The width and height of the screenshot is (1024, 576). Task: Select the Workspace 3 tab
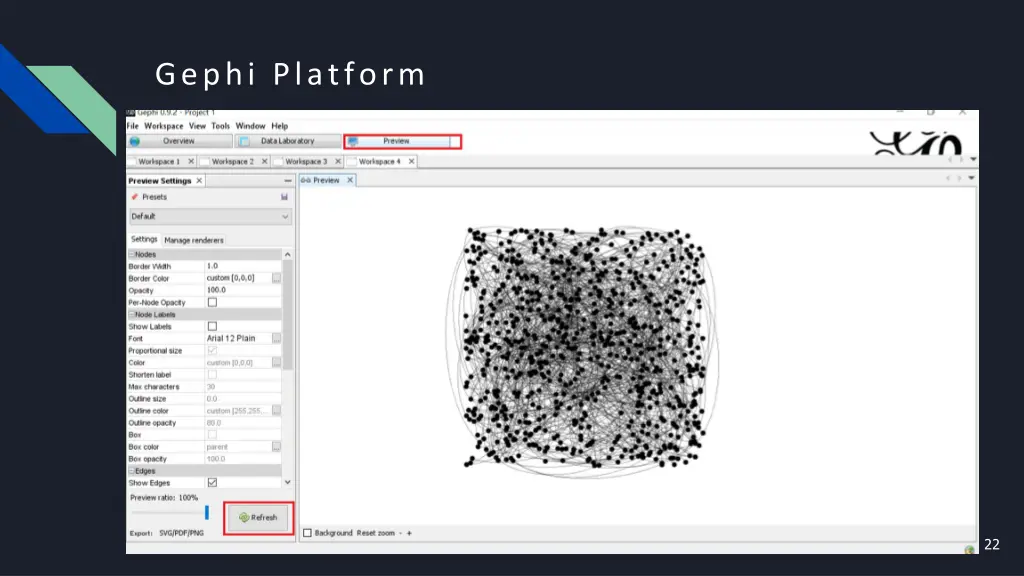tap(306, 161)
